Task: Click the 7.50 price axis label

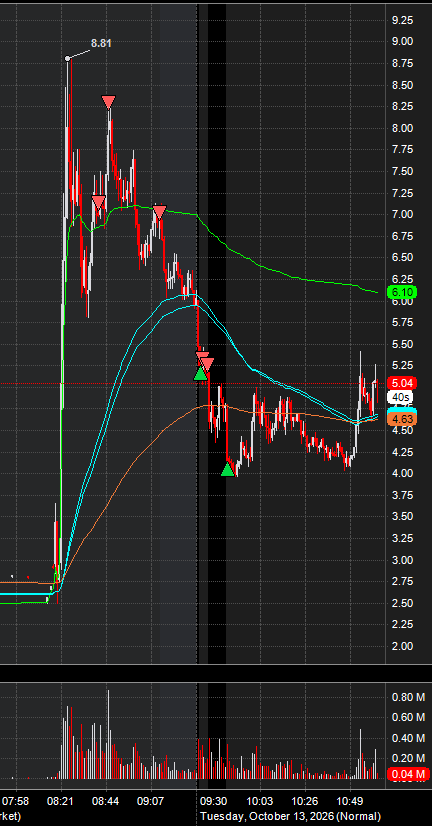Action: point(402,171)
